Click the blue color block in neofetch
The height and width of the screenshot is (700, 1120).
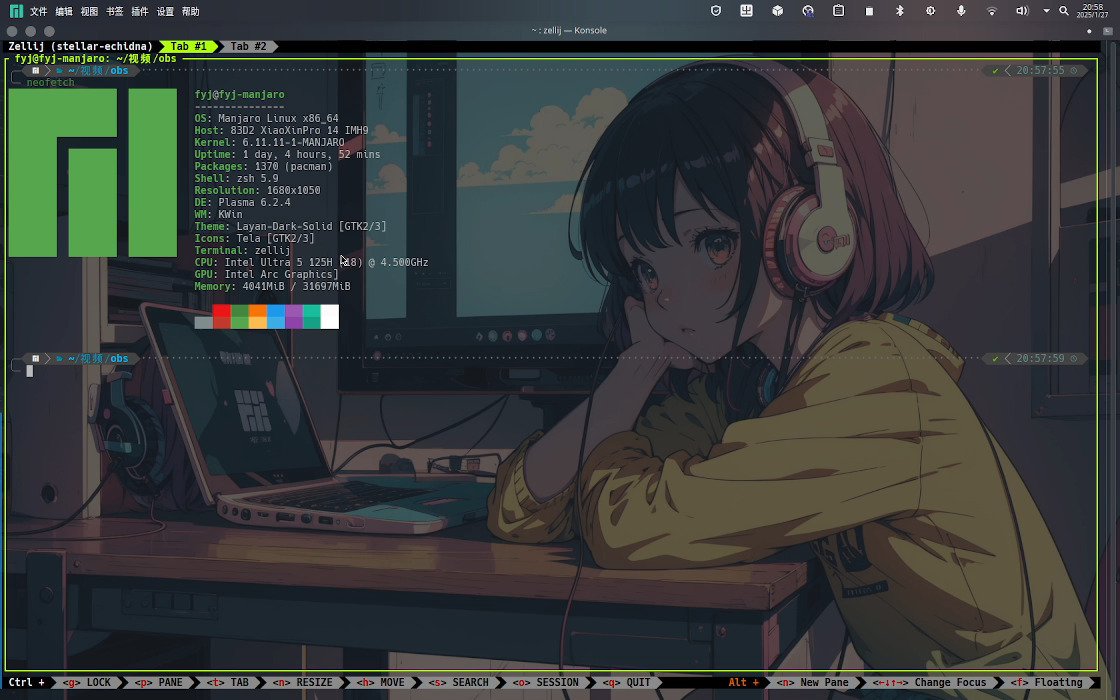(x=276, y=316)
